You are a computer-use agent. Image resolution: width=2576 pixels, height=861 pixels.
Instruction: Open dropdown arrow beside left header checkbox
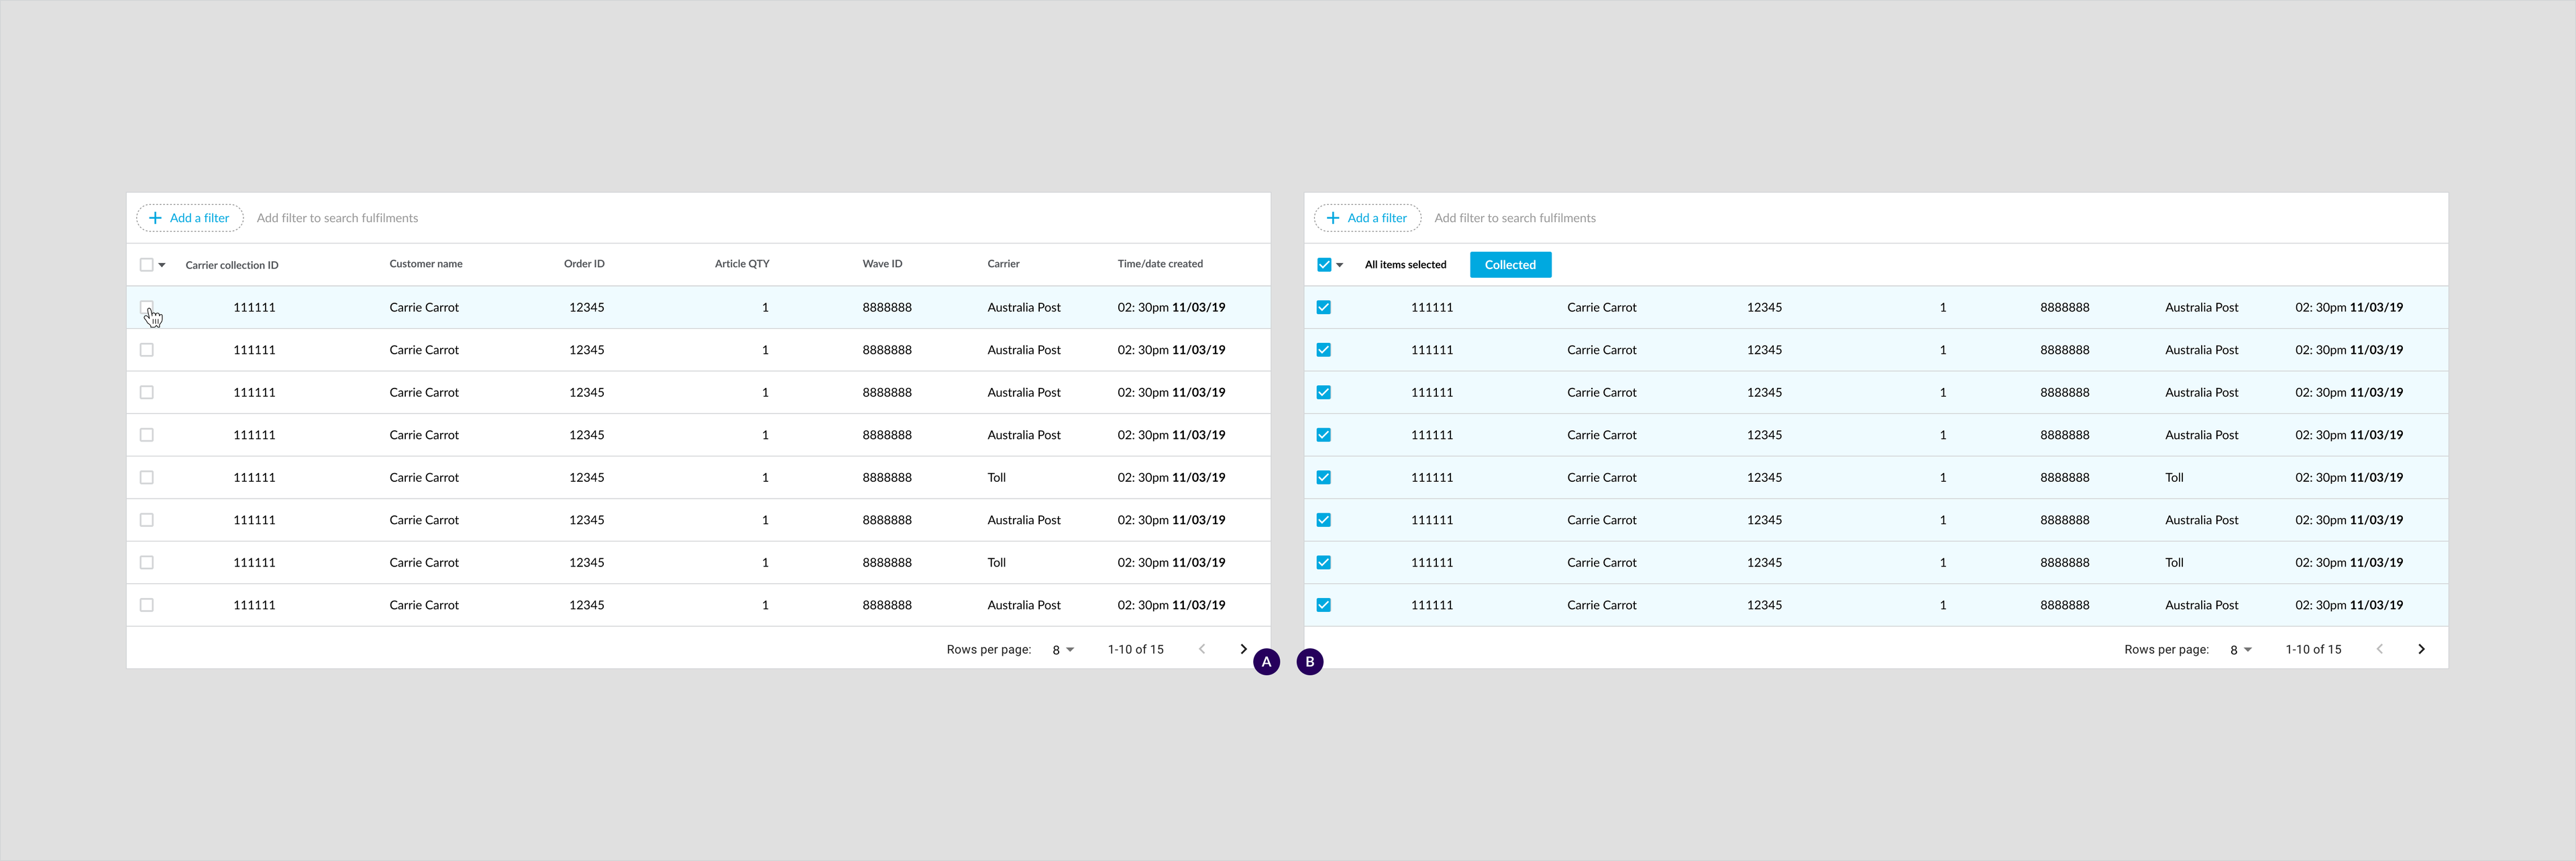pyautogui.click(x=162, y=265)
